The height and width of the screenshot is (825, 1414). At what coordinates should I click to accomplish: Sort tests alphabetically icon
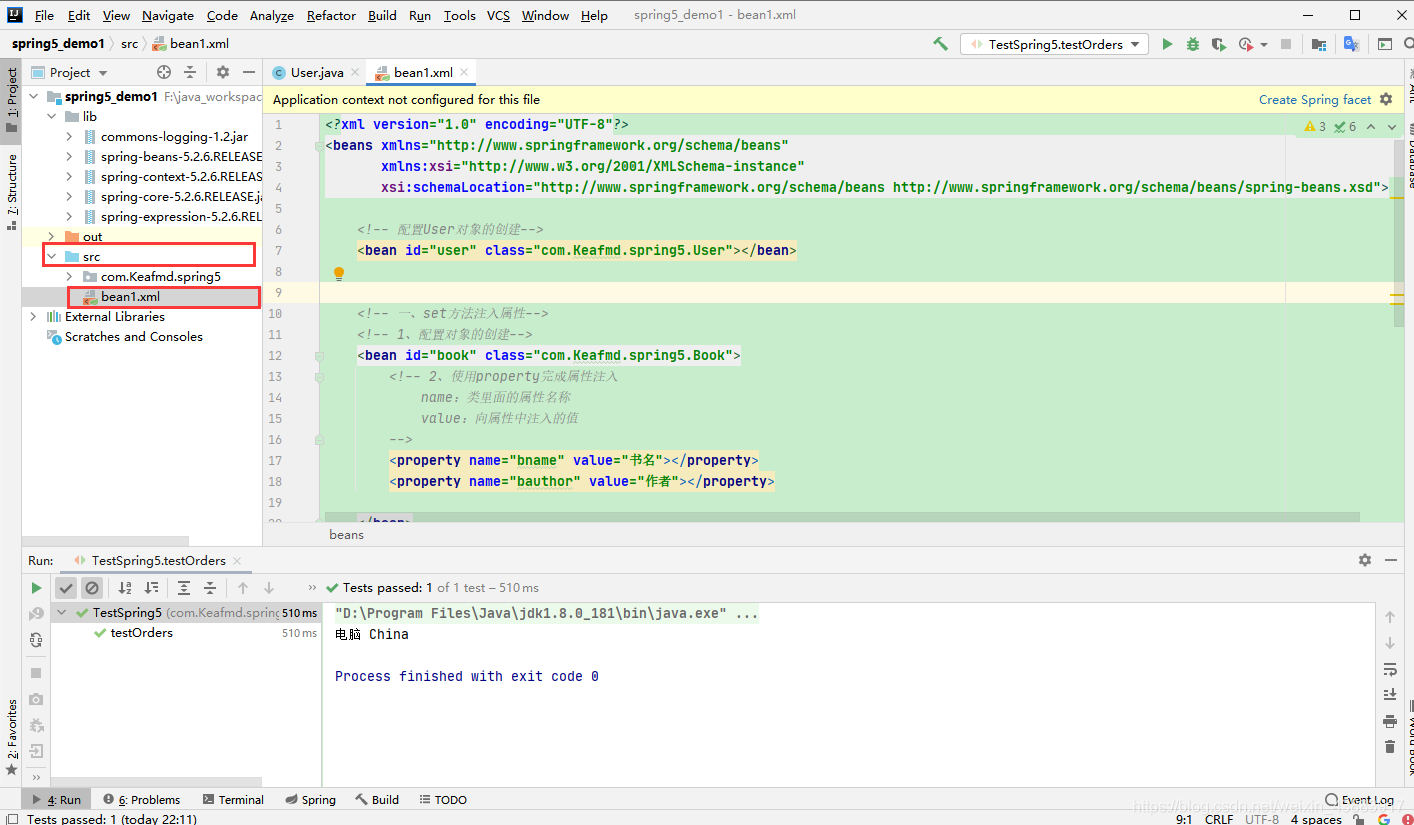coord(125,588)
